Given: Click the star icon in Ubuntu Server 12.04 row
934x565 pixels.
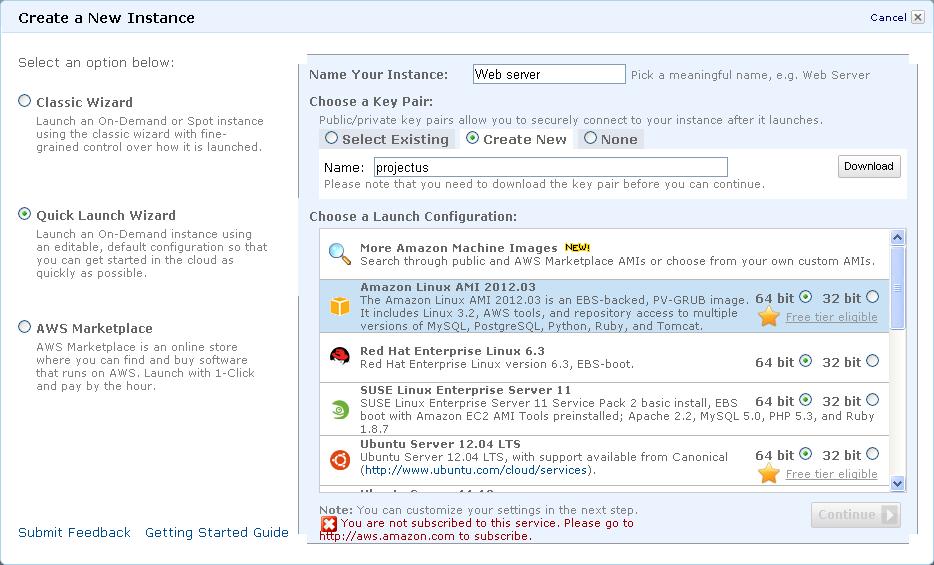Looking at the screenshot, I should [x=768, y=473].
